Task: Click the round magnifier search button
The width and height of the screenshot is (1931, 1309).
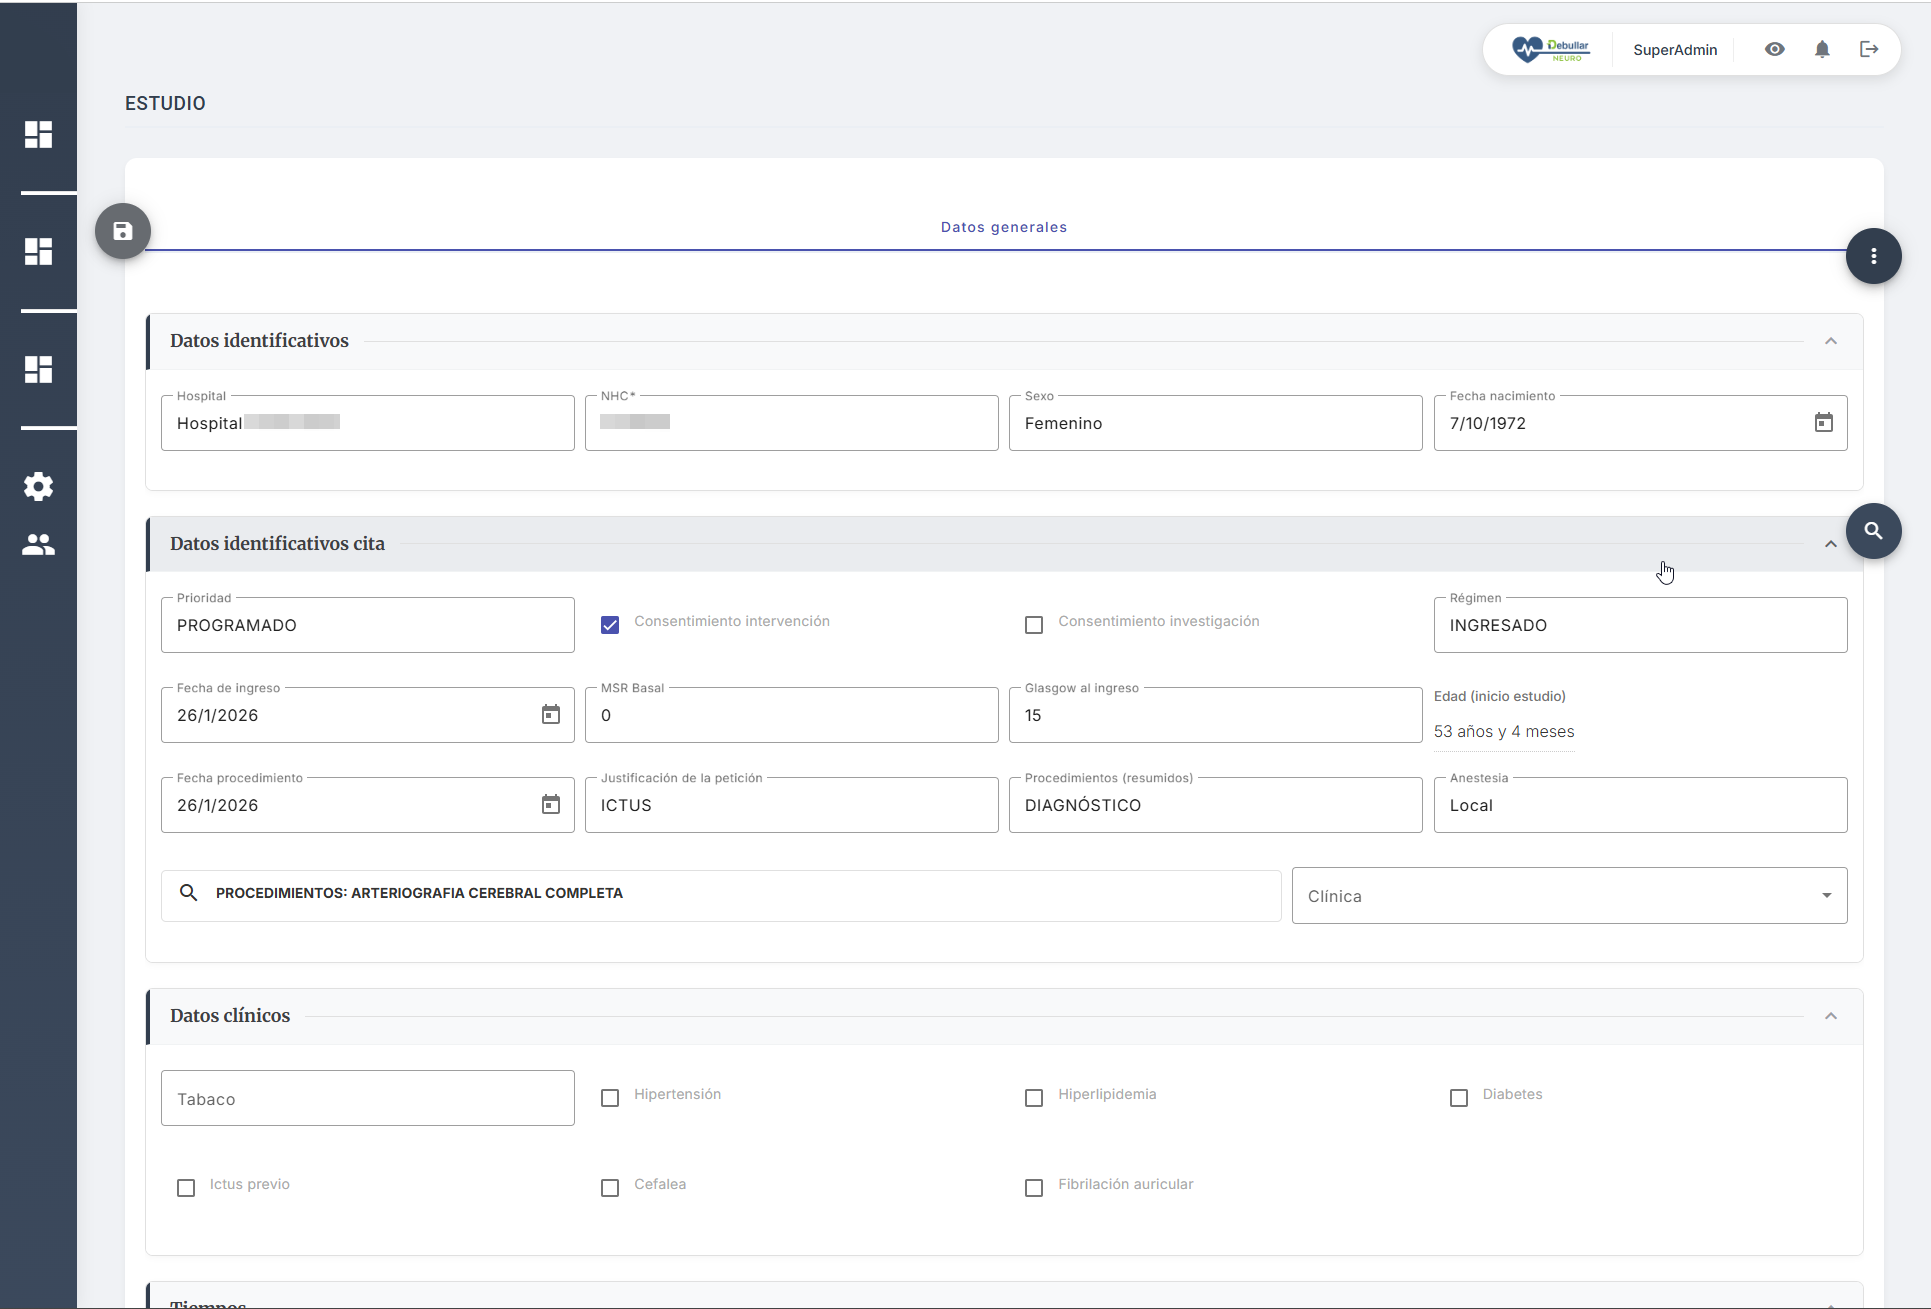Action: [x=1873, y=531]
